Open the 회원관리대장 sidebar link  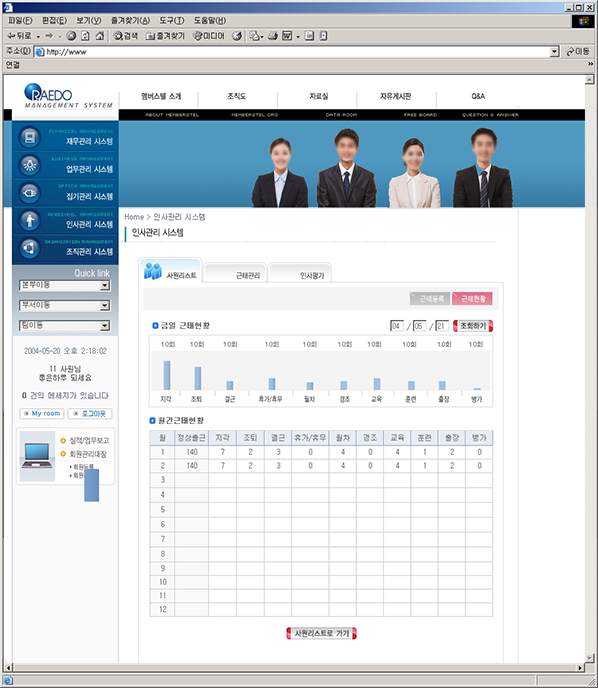[x=88, y=454]
